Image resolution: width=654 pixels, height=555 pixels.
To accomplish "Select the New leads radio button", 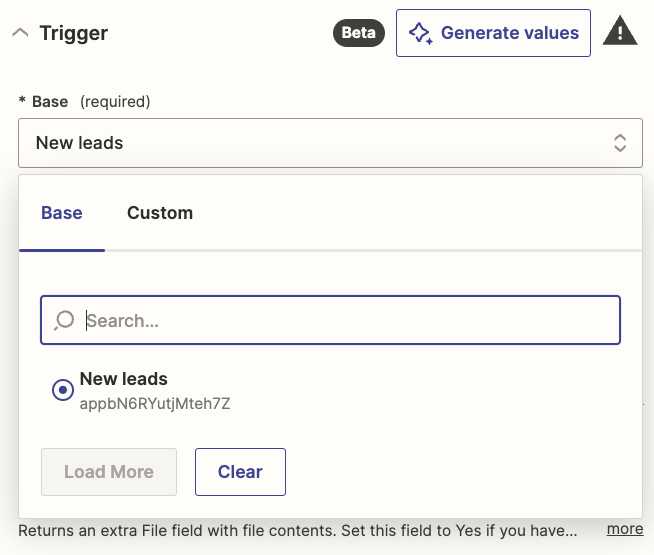I will point(62,390).
